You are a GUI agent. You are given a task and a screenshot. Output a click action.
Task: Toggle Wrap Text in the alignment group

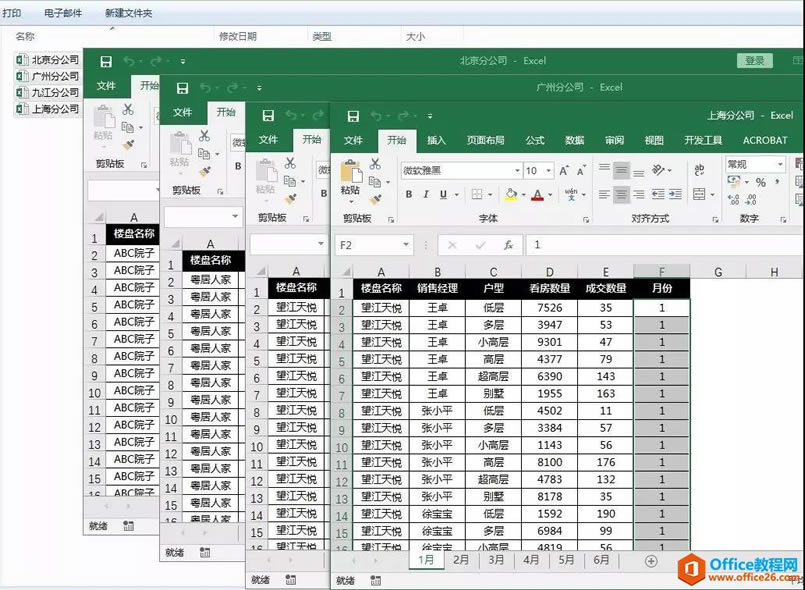[698, 171]
